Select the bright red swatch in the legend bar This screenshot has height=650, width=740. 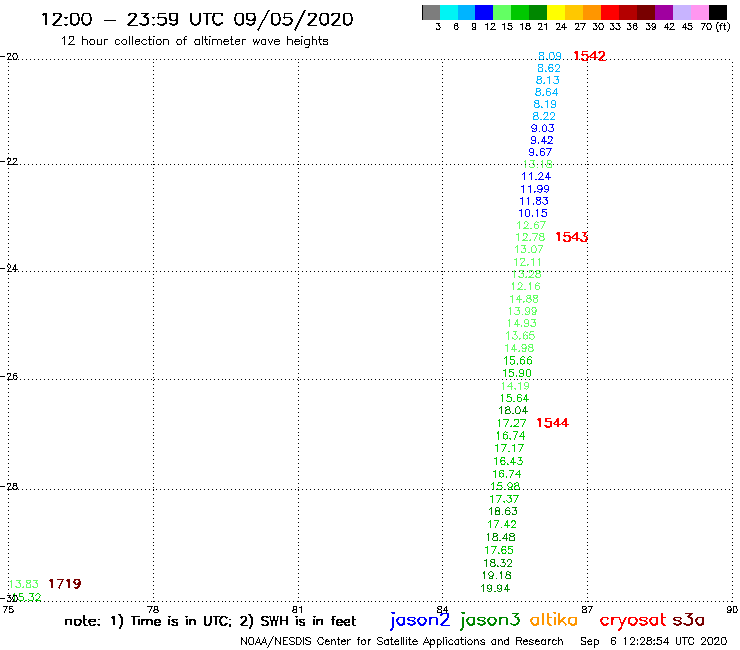pos(610,12)
